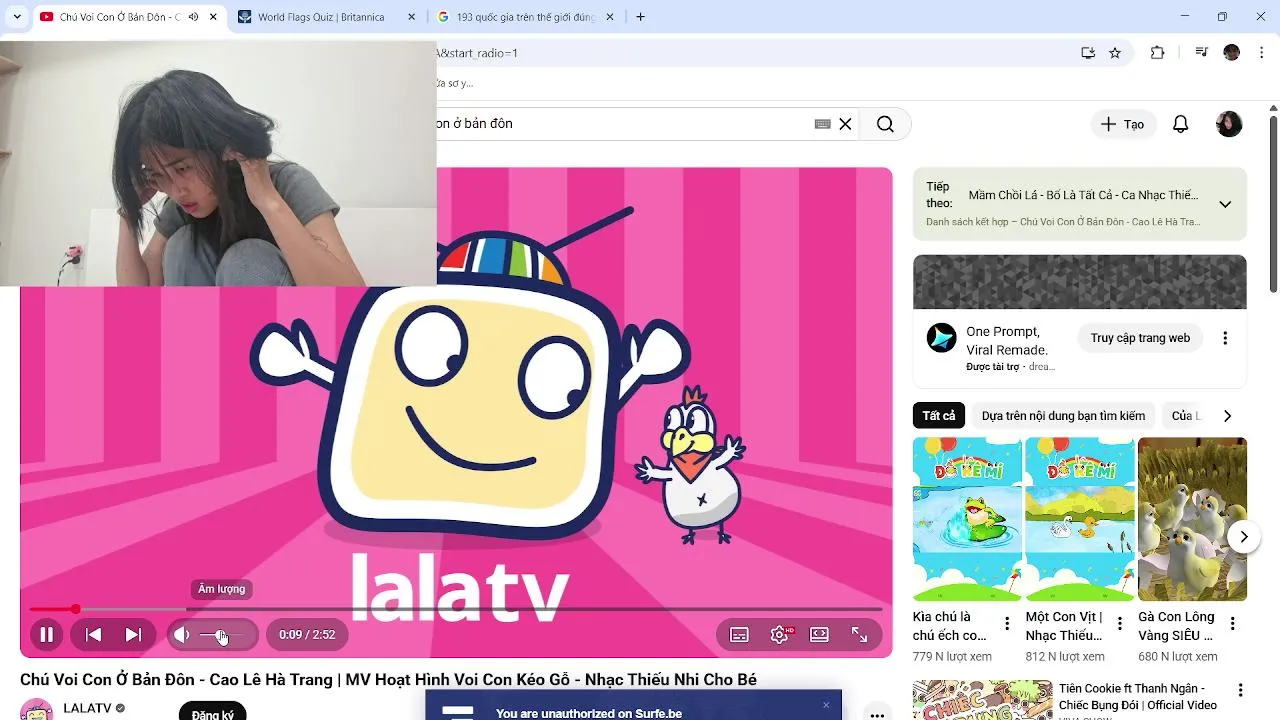This screenshot has height=720, width=1280.
Task: Open options for Tiên Cookie video
Action: tap(1240, 690)
